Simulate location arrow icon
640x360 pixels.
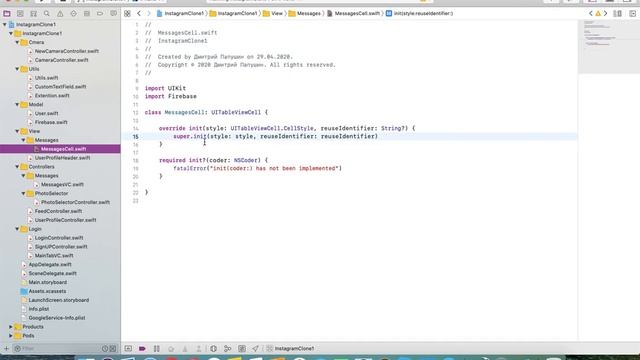[255, 349]
